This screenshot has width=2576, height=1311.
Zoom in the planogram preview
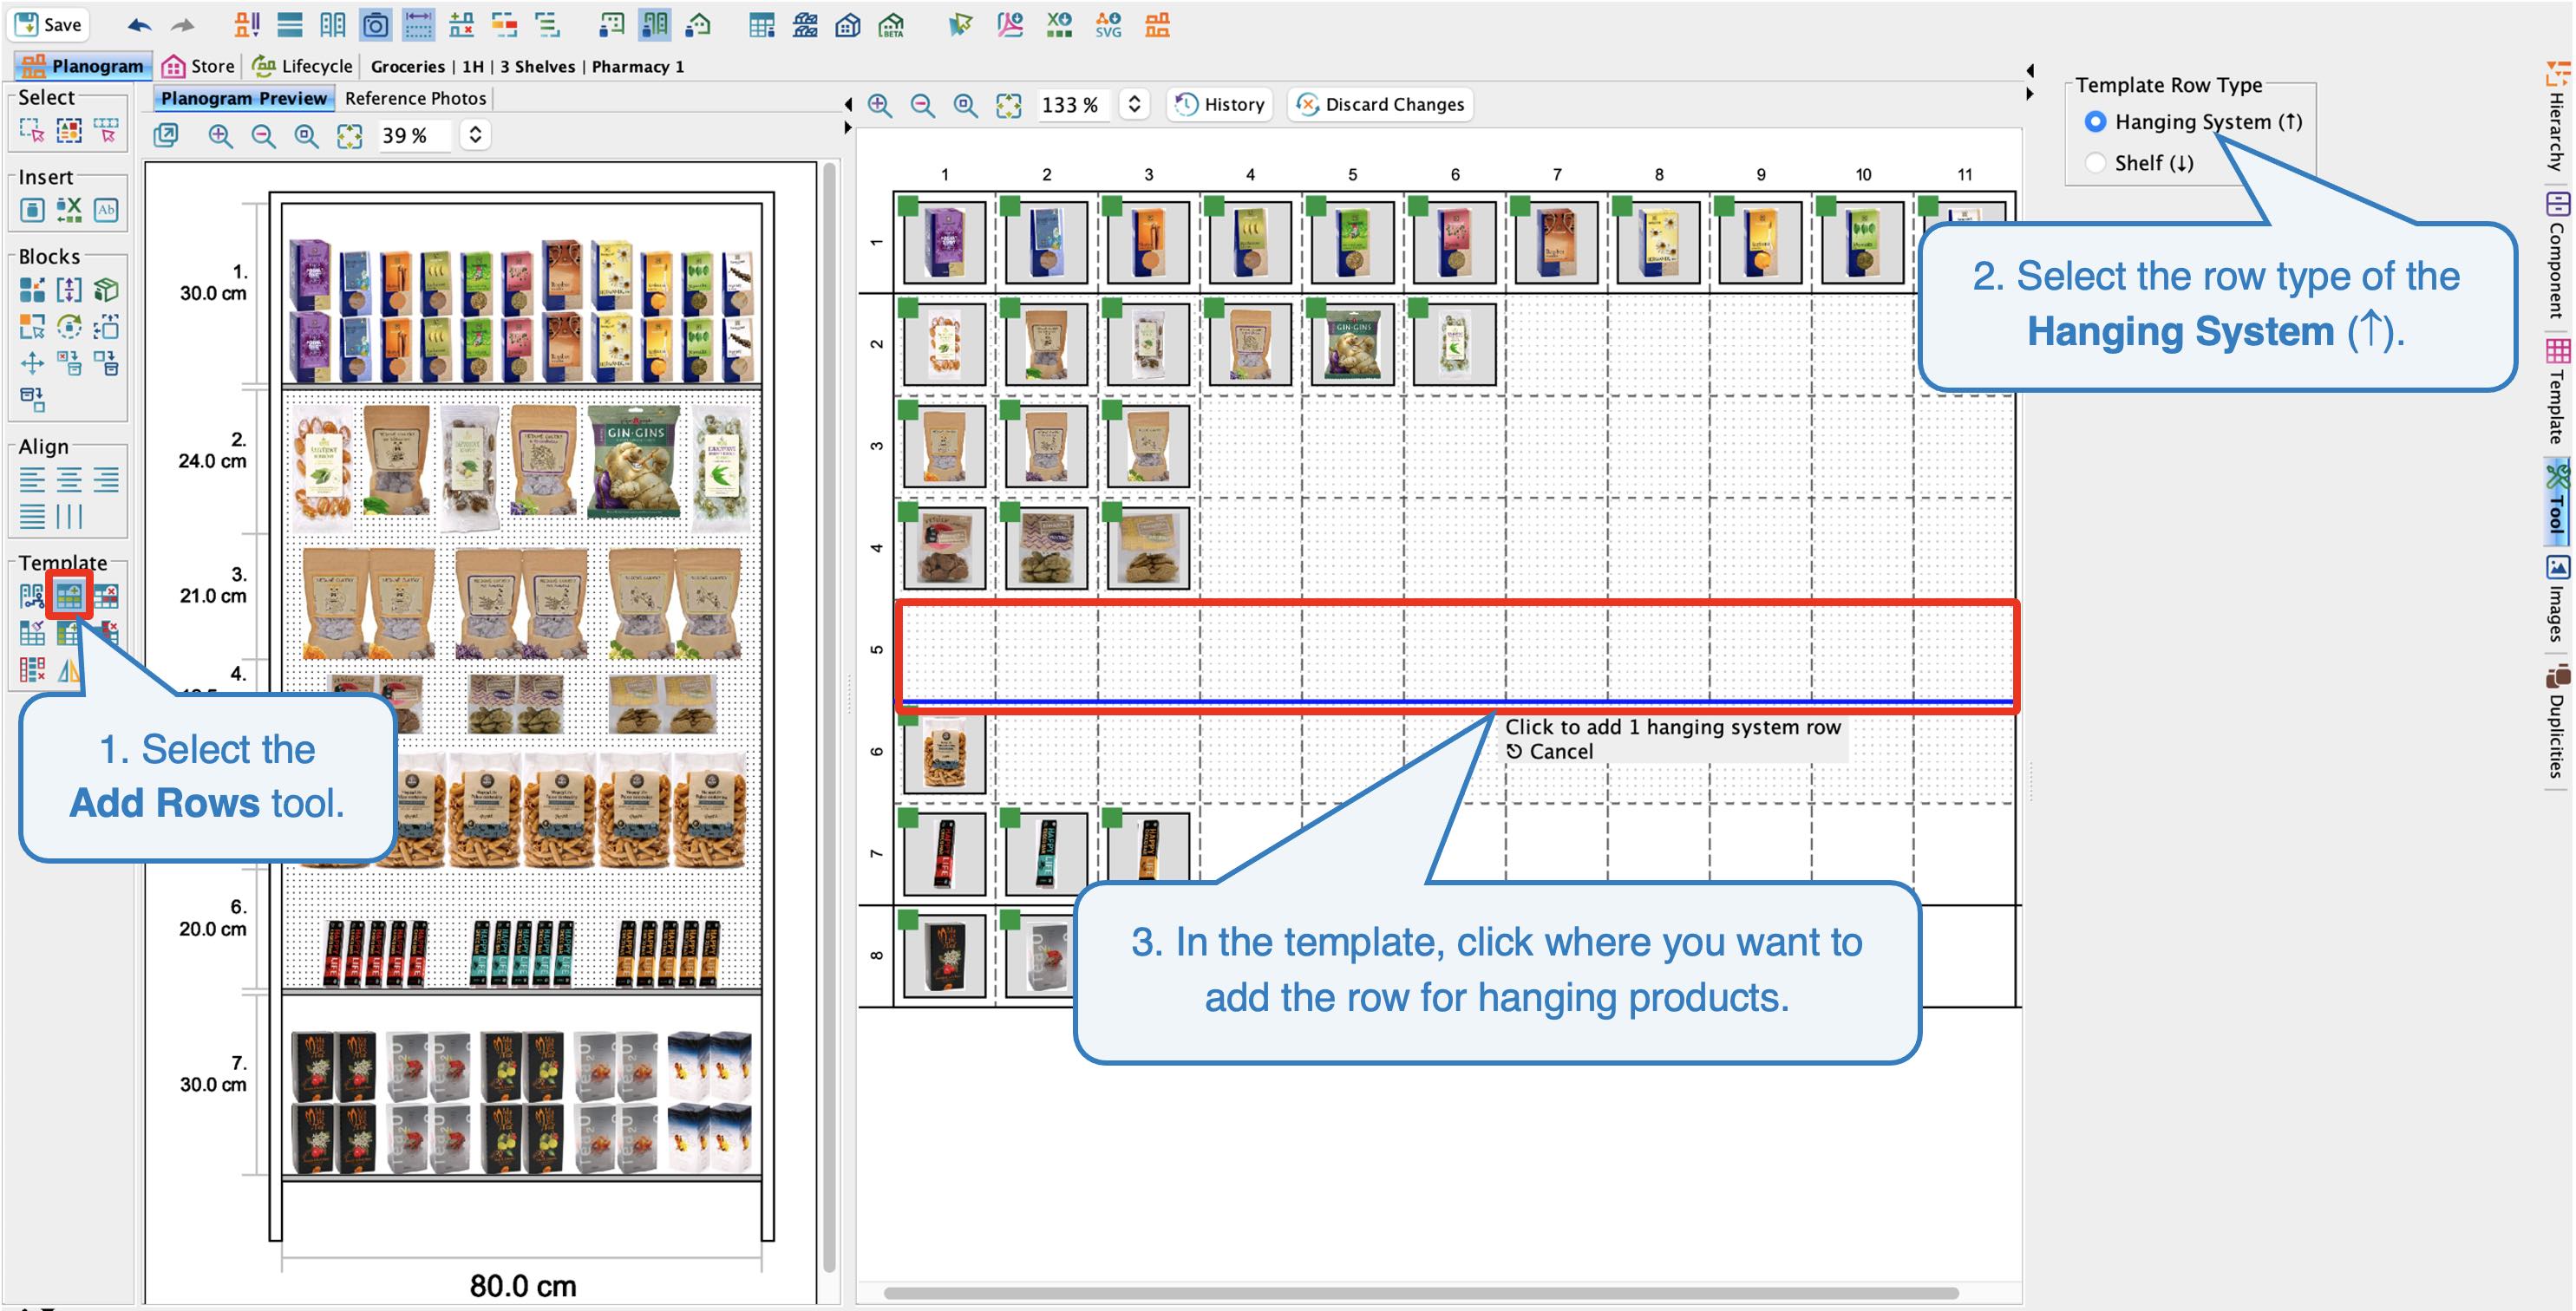[220, 136]
